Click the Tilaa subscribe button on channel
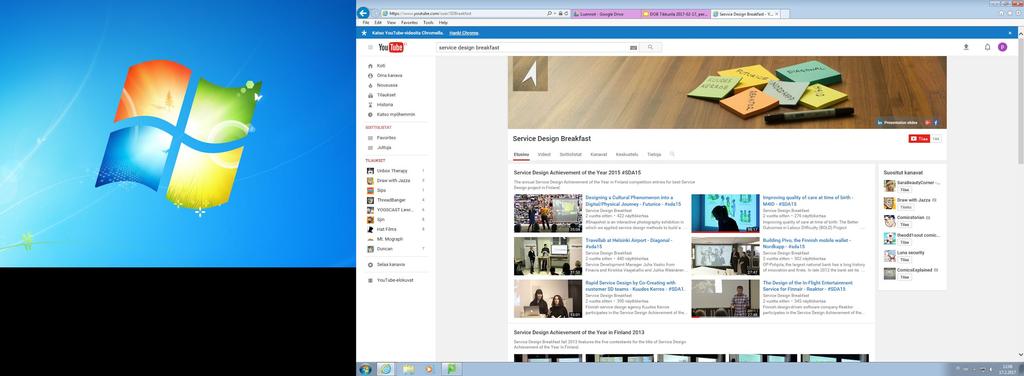The image size is (1024, 376). coord(920,138)
